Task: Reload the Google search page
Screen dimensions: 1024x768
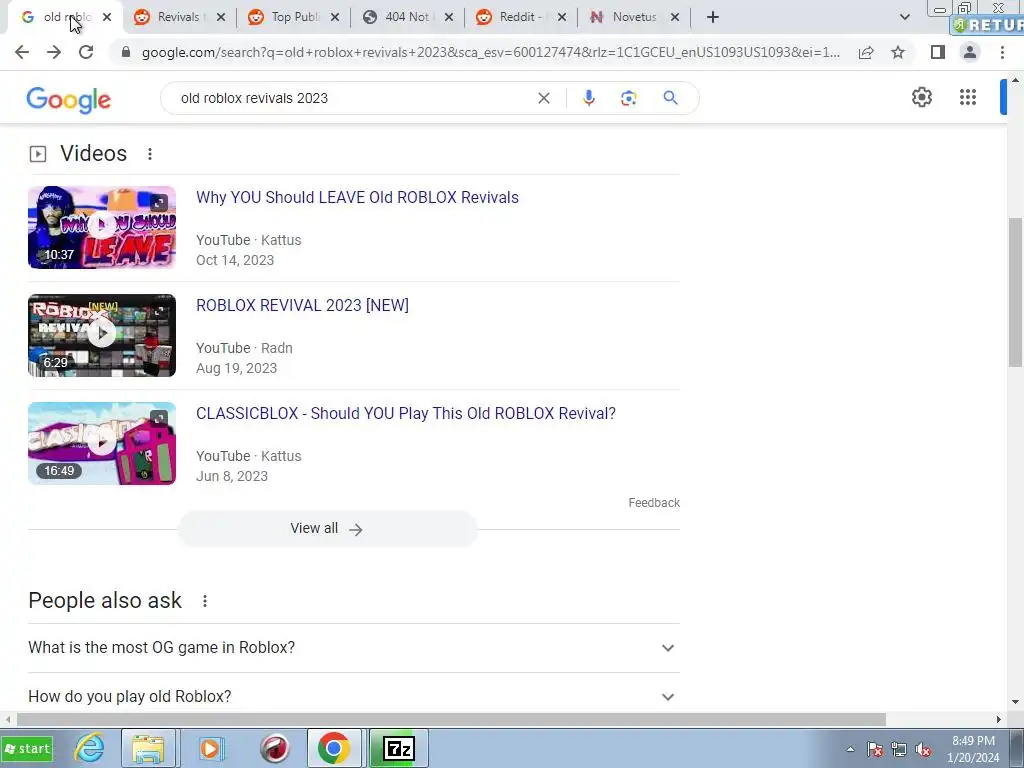Action: click(86, 52)
